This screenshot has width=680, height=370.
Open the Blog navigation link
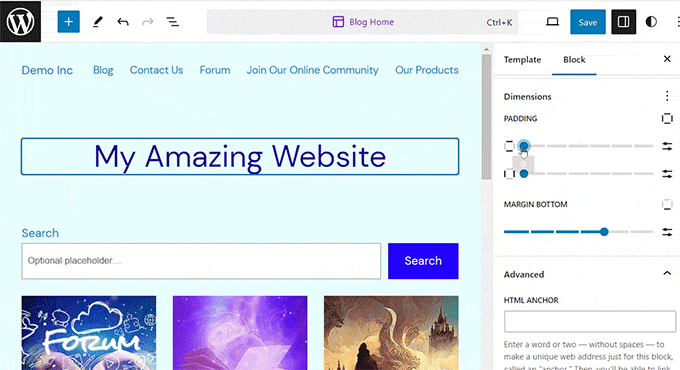103,70
